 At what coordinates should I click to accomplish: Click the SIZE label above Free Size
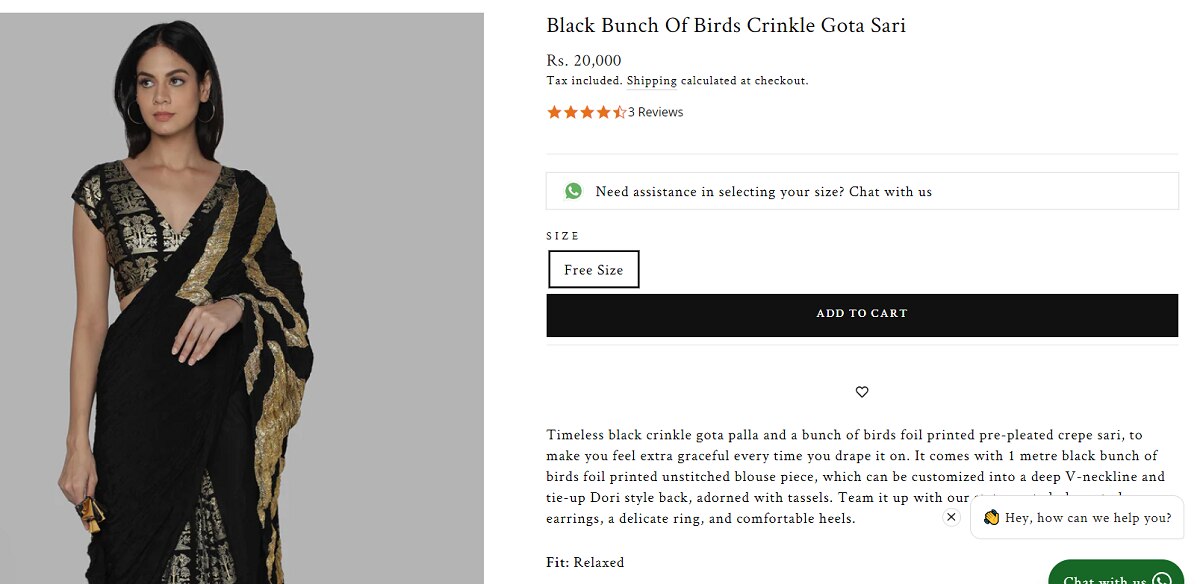pos(563,236)
